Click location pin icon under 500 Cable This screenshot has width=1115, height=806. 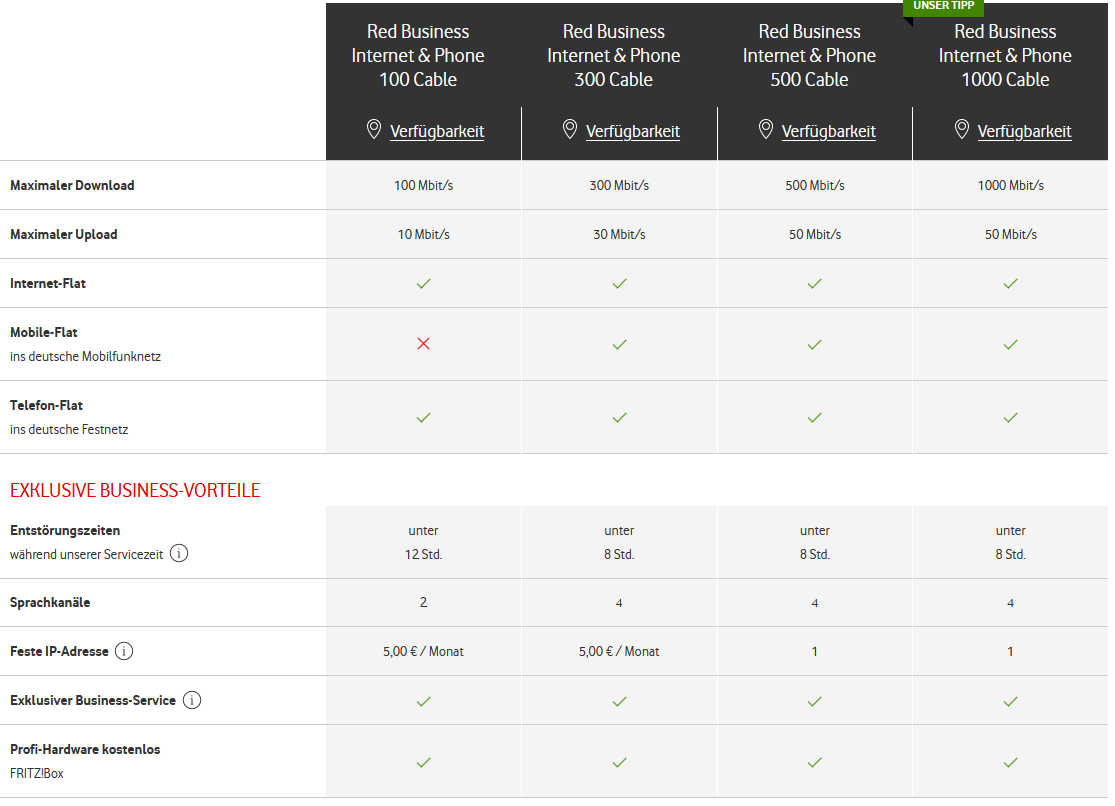765,129
